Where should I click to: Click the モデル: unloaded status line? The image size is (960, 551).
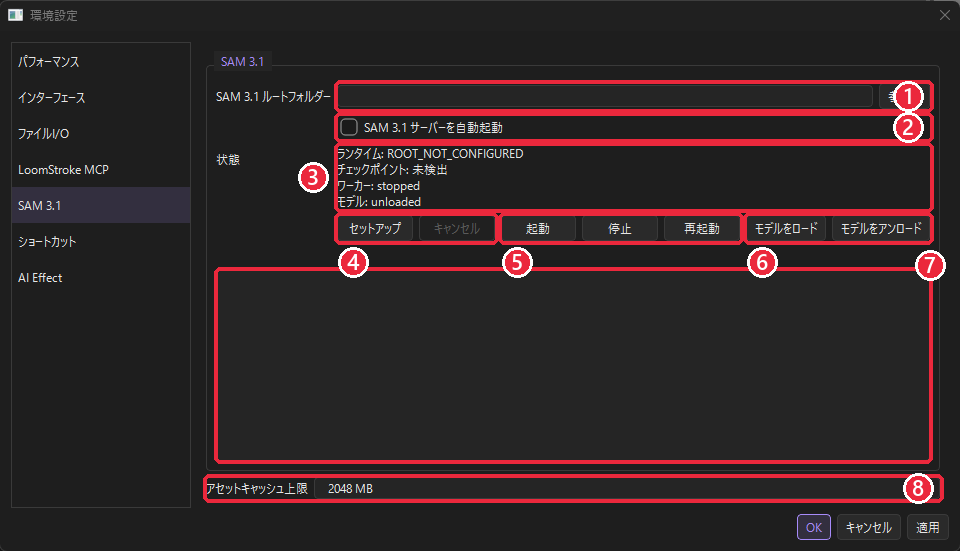[x=379, y=202]
